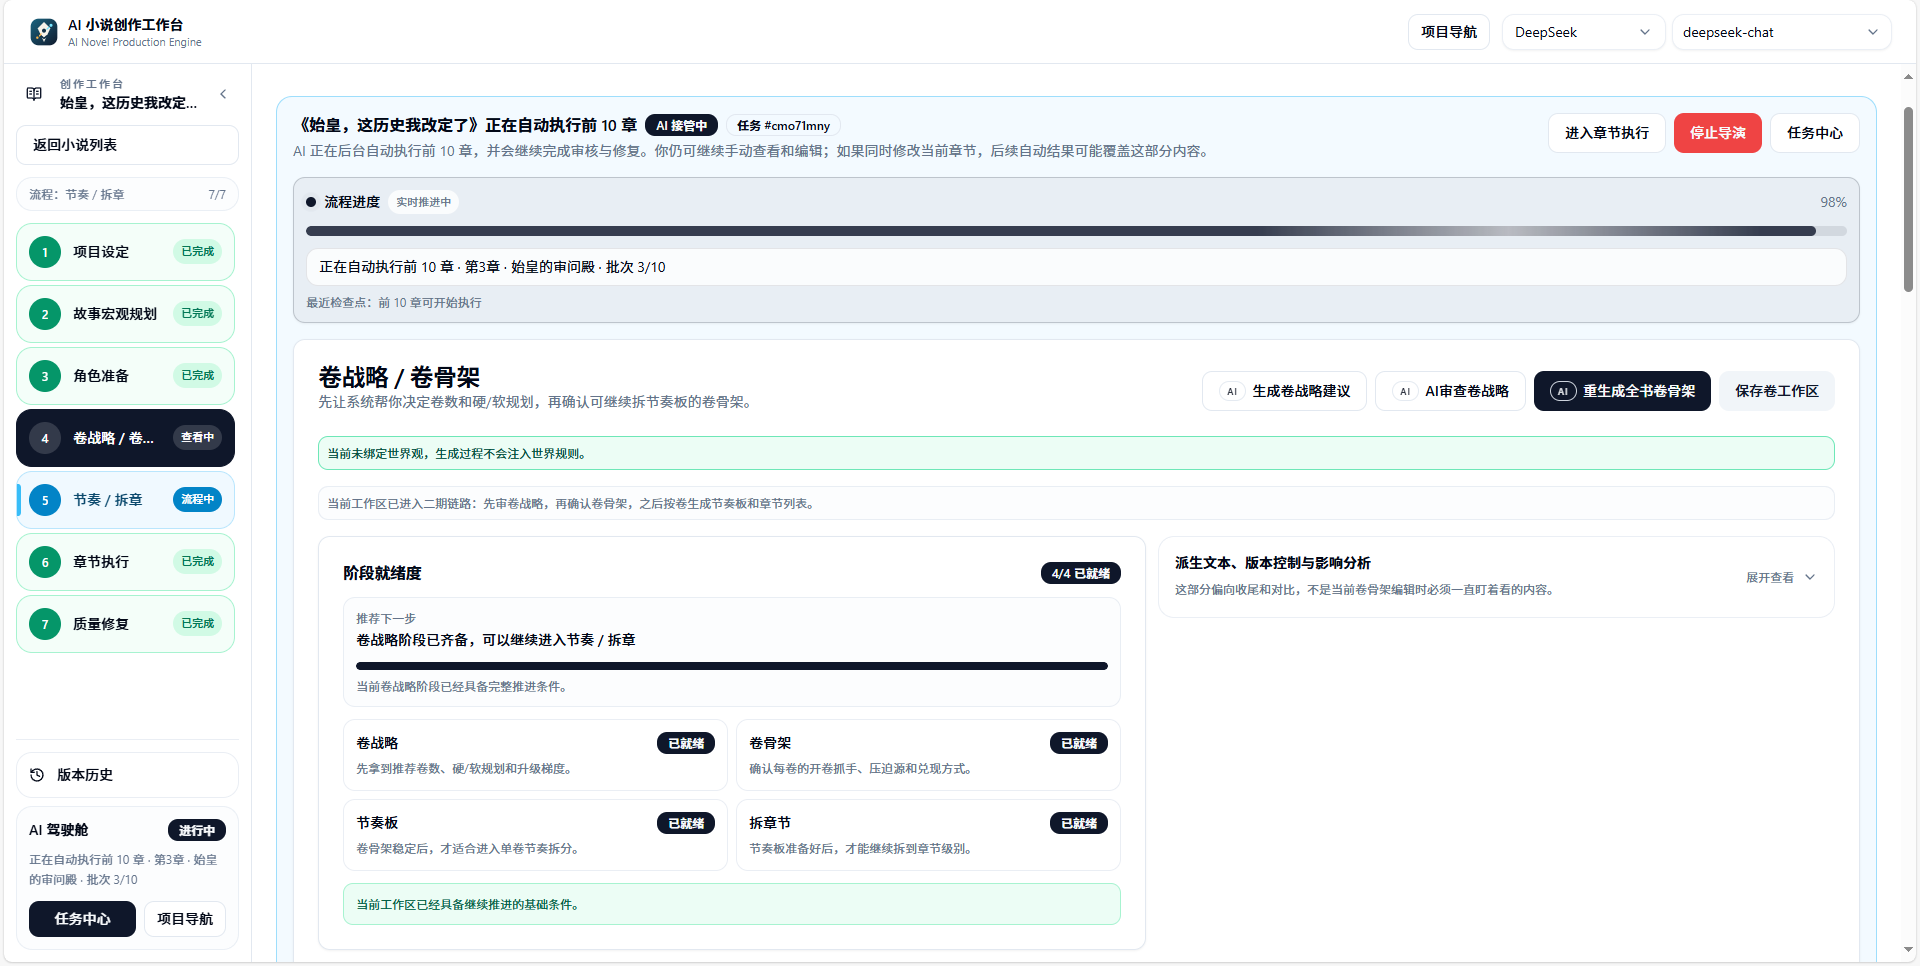The height and width of the screenshot is (966, 1920).
Task: Select the numbered circle for step 1 项目设定
Action: tap(44, 252)
